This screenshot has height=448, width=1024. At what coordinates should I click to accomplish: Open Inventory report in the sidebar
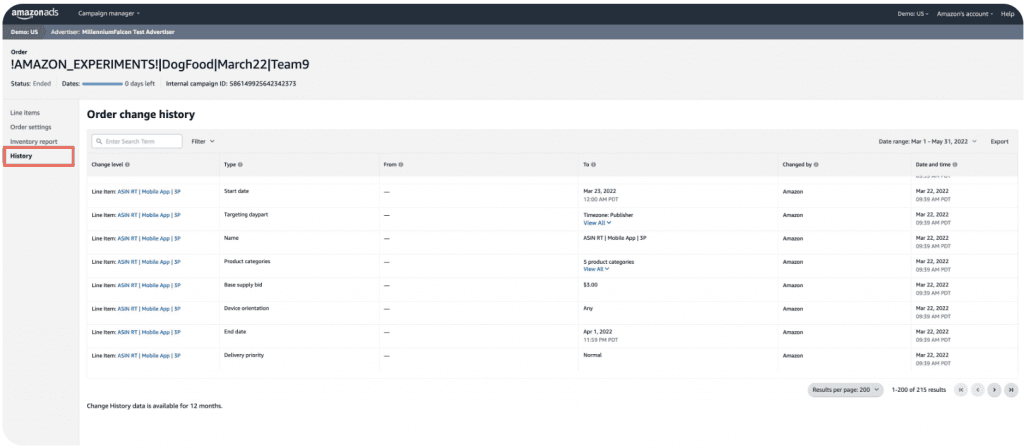(x=34, y=142)
